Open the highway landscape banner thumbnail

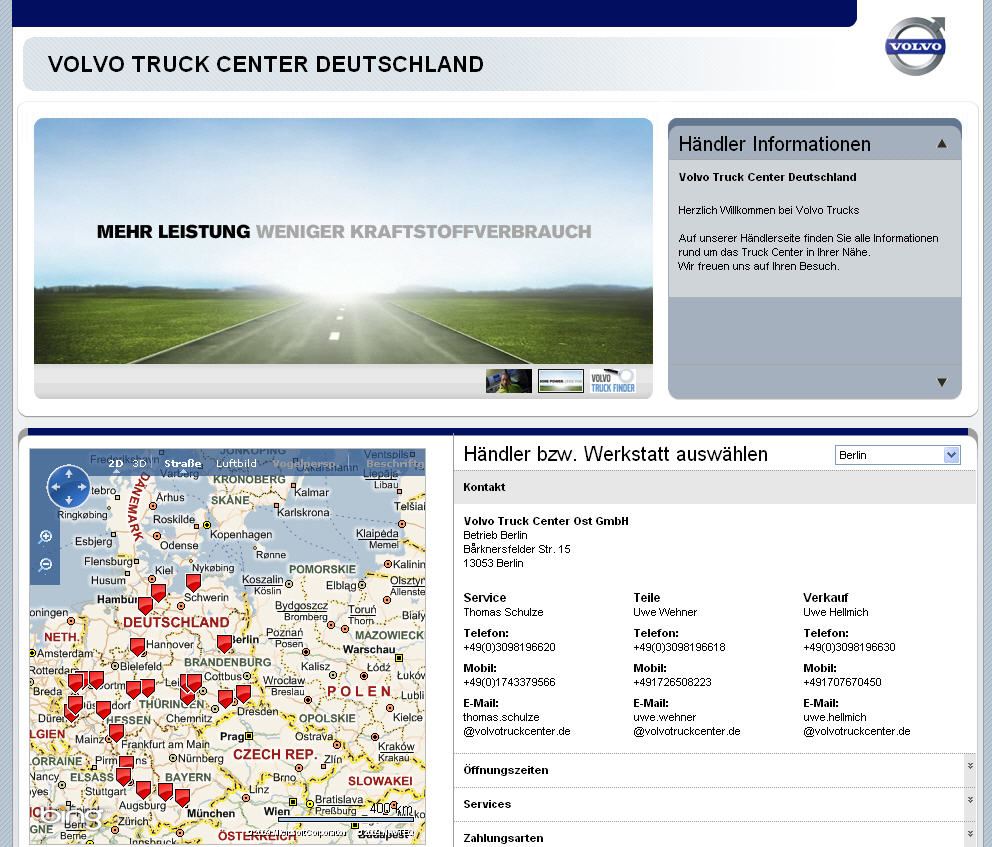(561, 381)
